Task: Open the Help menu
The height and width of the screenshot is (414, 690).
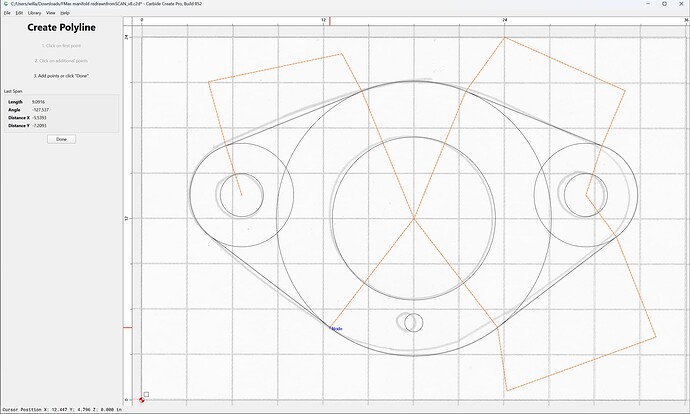Action: (65, 13)
